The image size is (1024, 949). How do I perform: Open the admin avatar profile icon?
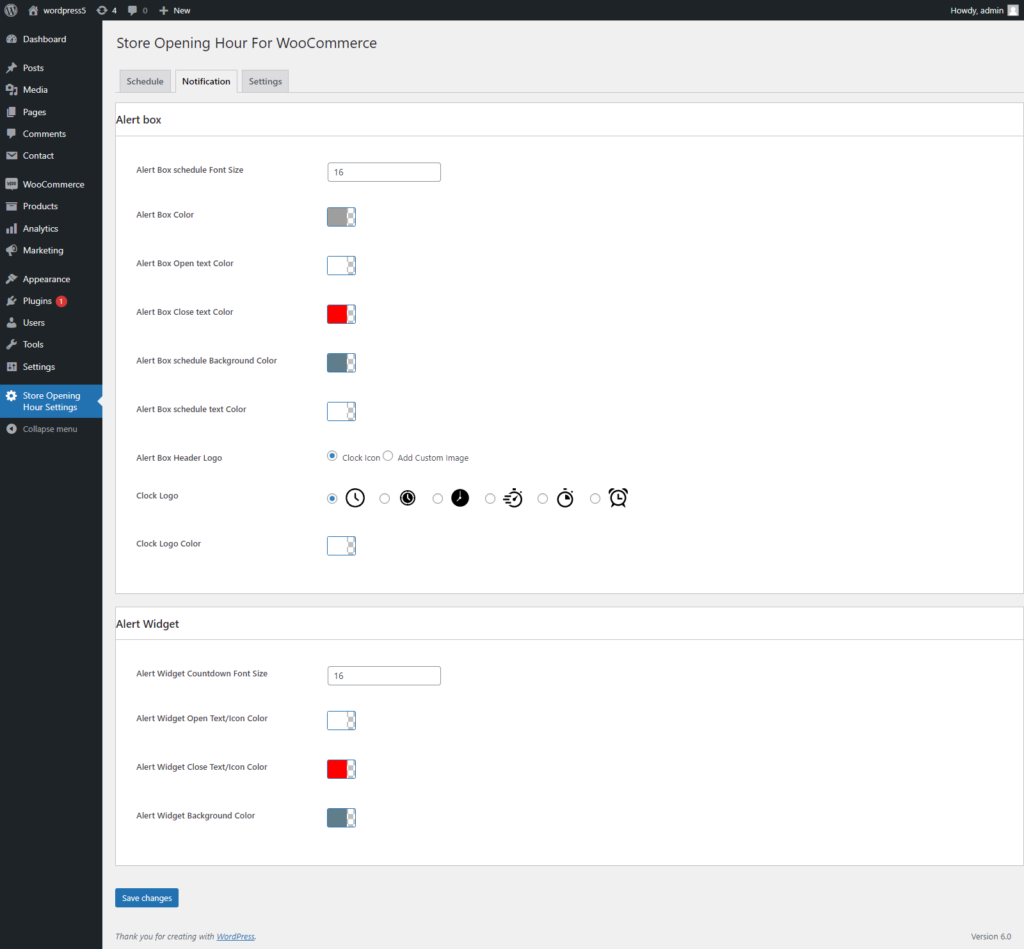tap(1013, 10)
